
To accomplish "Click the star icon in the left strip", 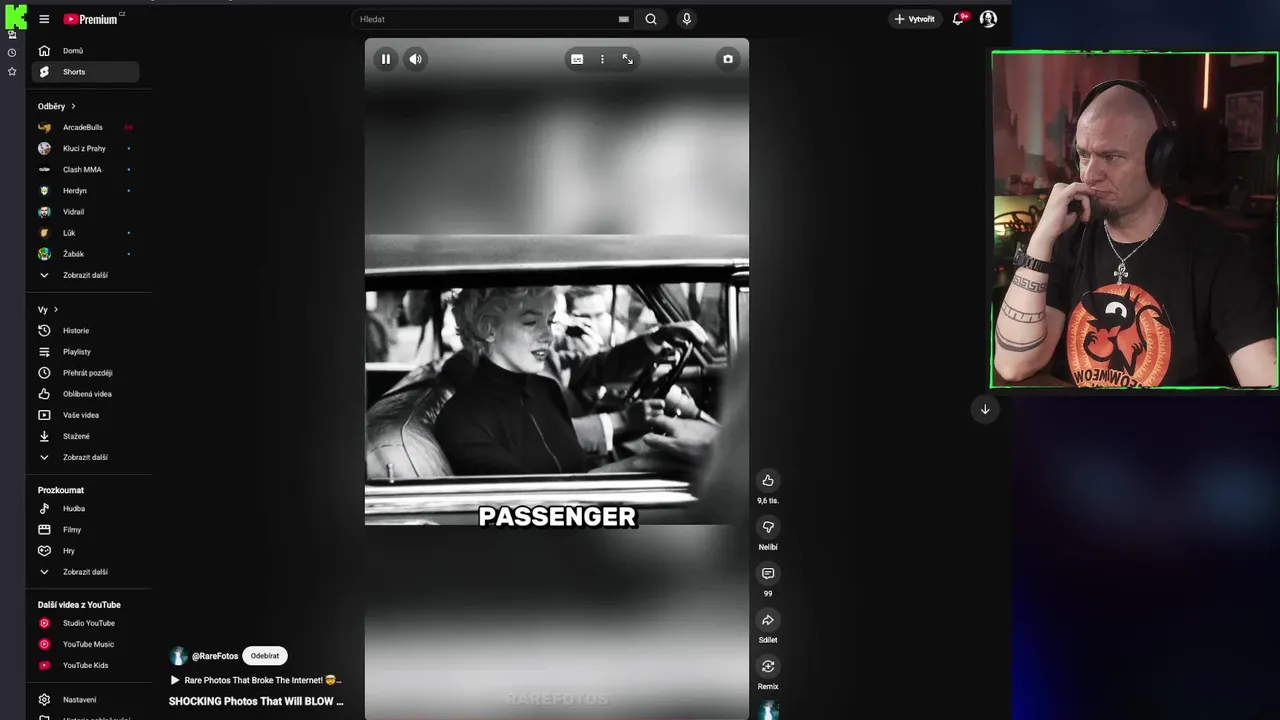I will [x=12, y=72].
